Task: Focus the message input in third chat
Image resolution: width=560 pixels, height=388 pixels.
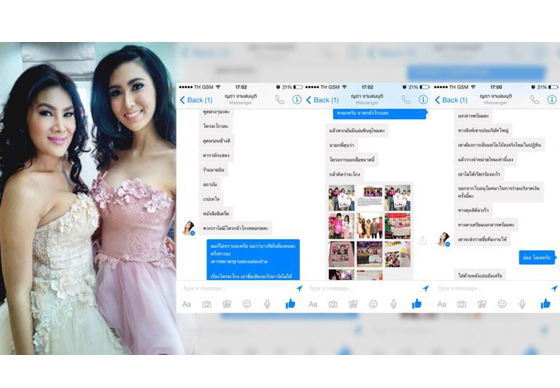Action: pyautogui.click(x=493, y=288)
